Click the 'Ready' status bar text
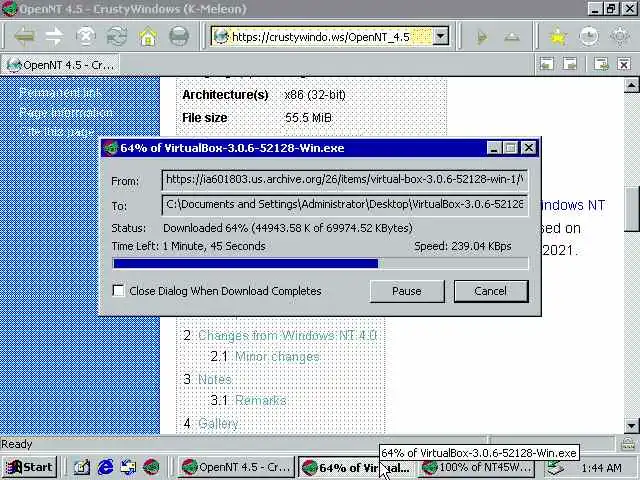Screen dimensions: 640x480 click(x=17, y=444)
